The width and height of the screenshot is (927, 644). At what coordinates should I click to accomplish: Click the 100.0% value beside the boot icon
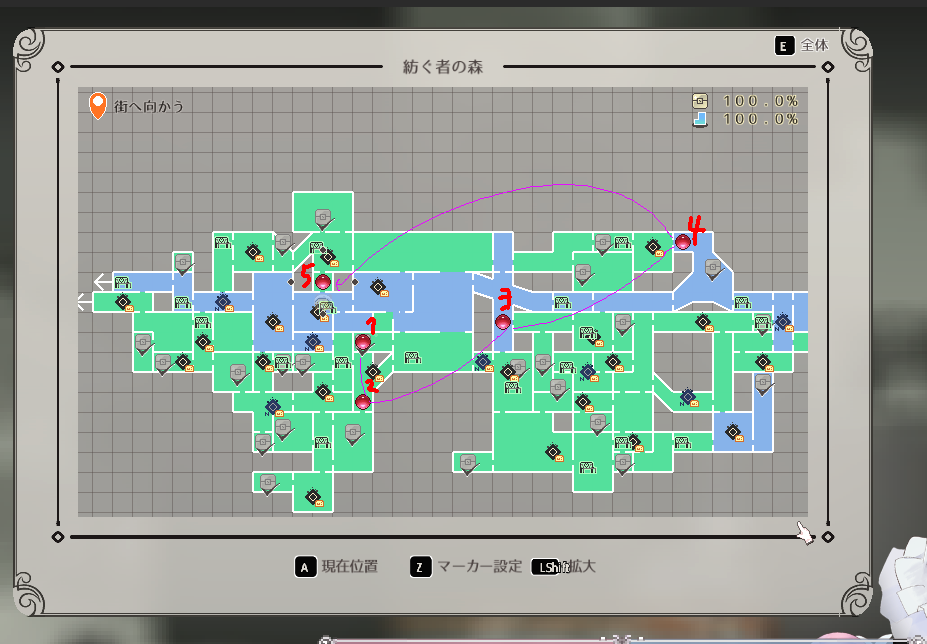point(761,119)
